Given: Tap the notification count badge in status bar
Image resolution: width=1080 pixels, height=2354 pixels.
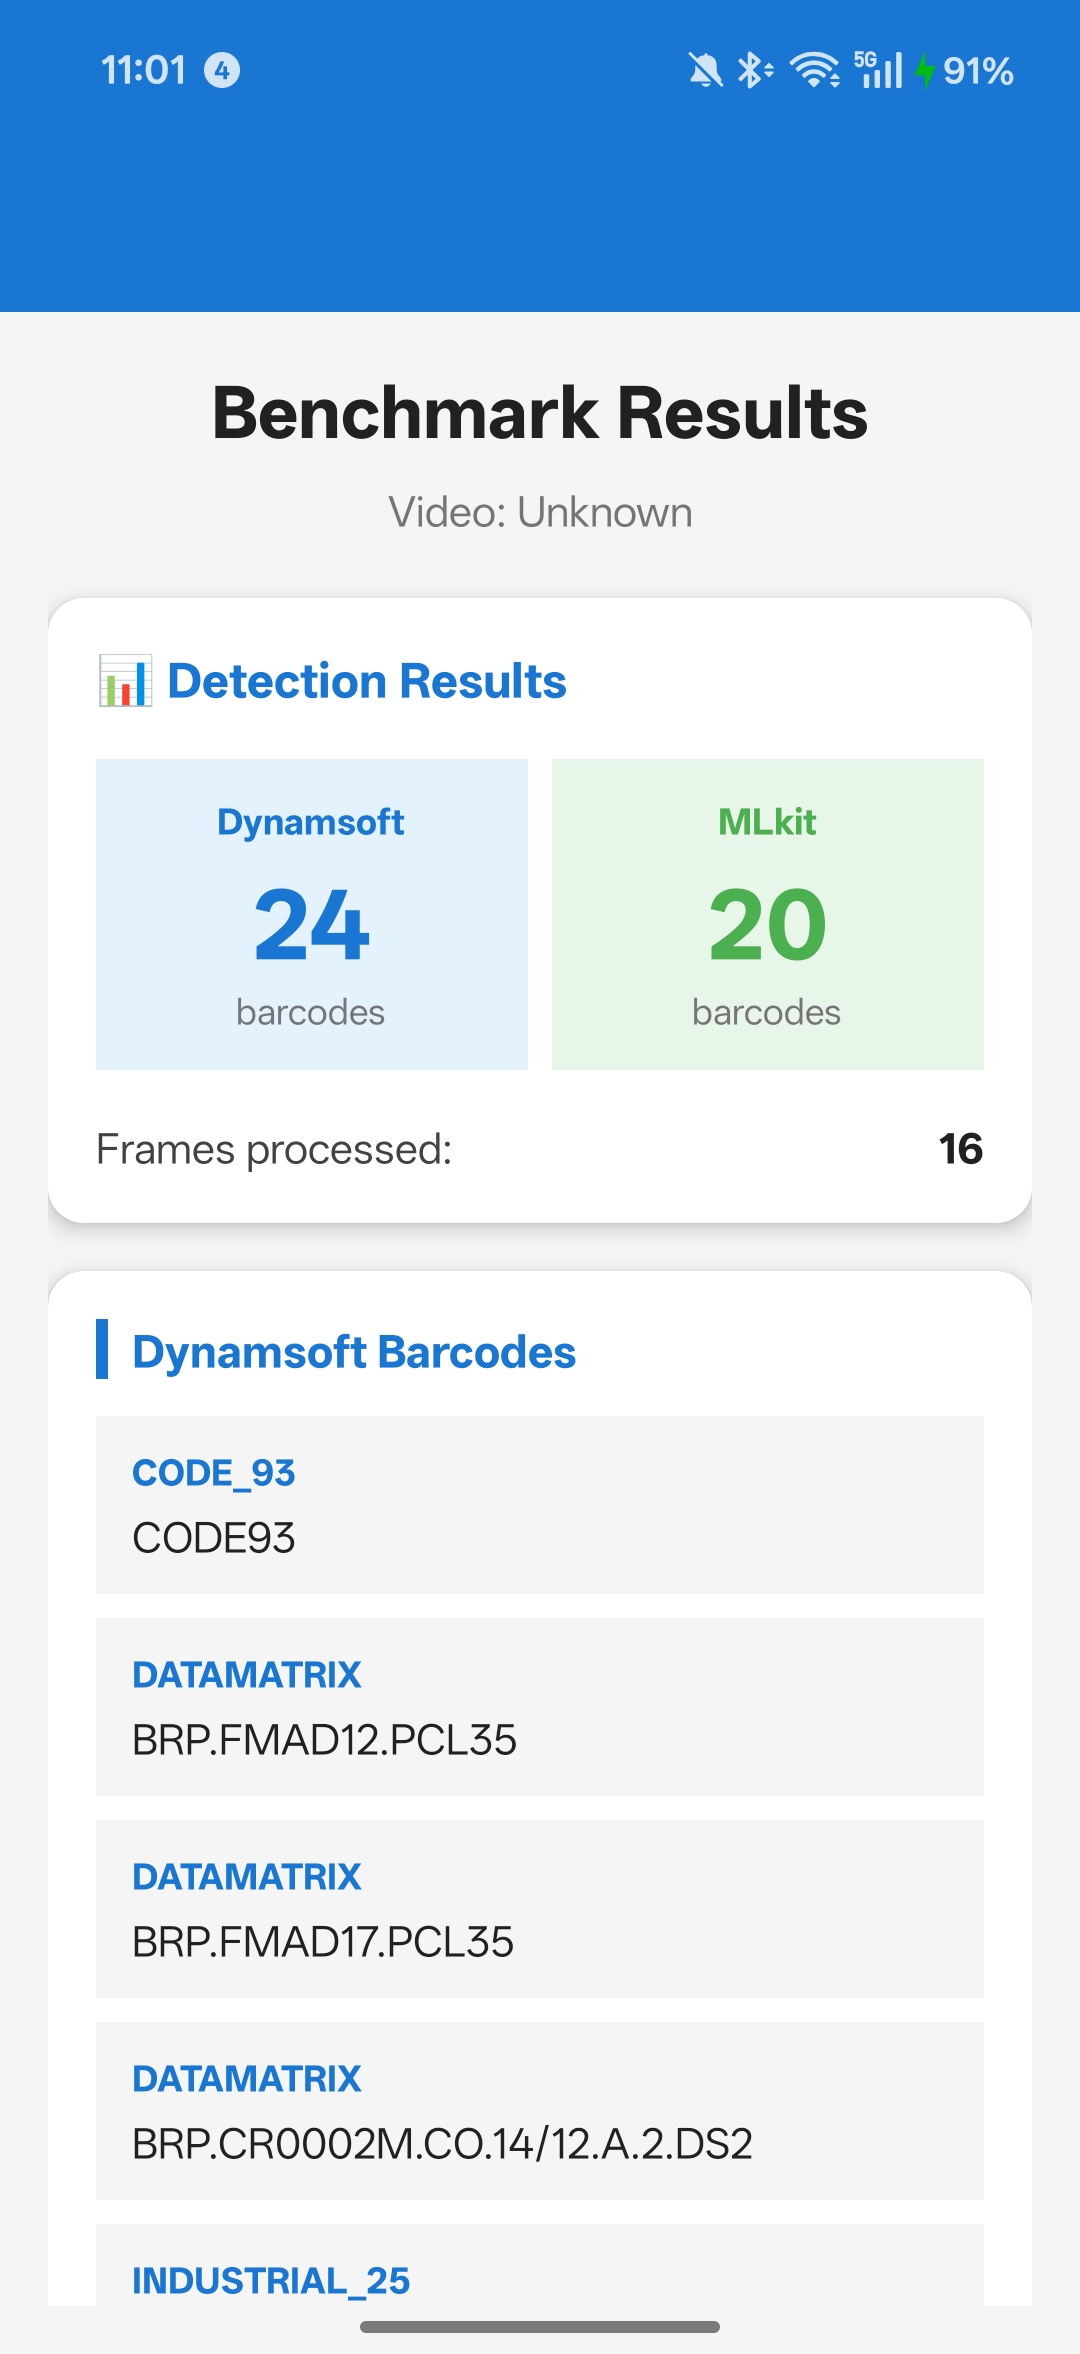Looking at the screenshot, I should coord(222,70).
